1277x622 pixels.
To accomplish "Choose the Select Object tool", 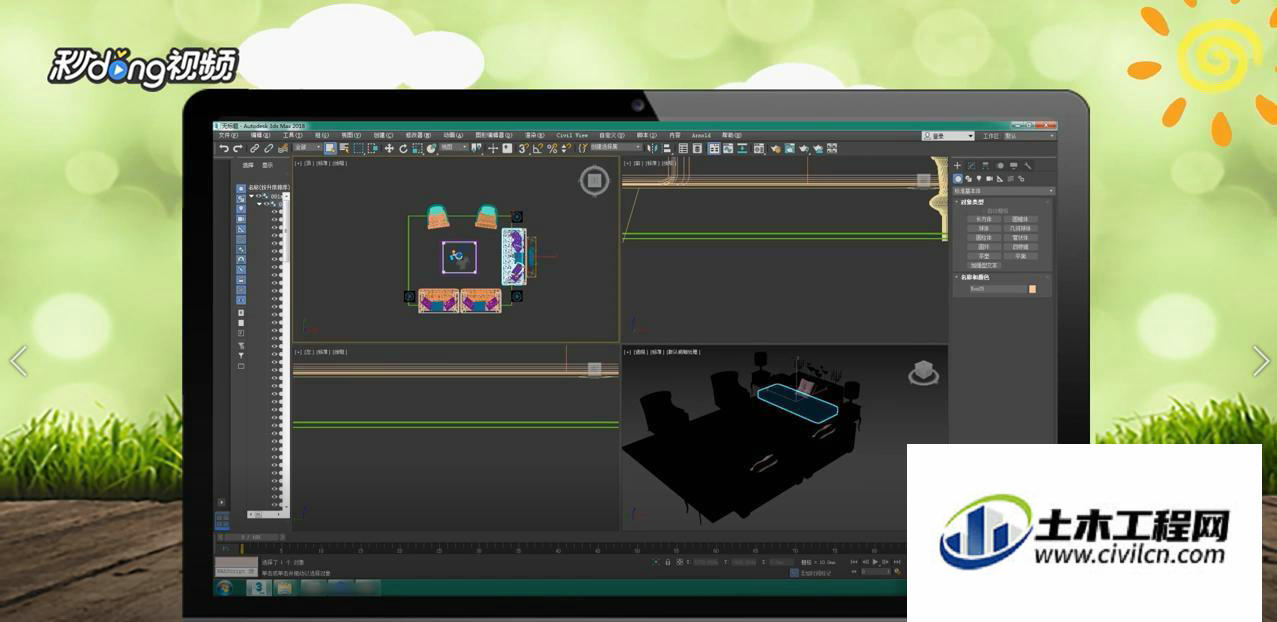I will pos(330,148).
